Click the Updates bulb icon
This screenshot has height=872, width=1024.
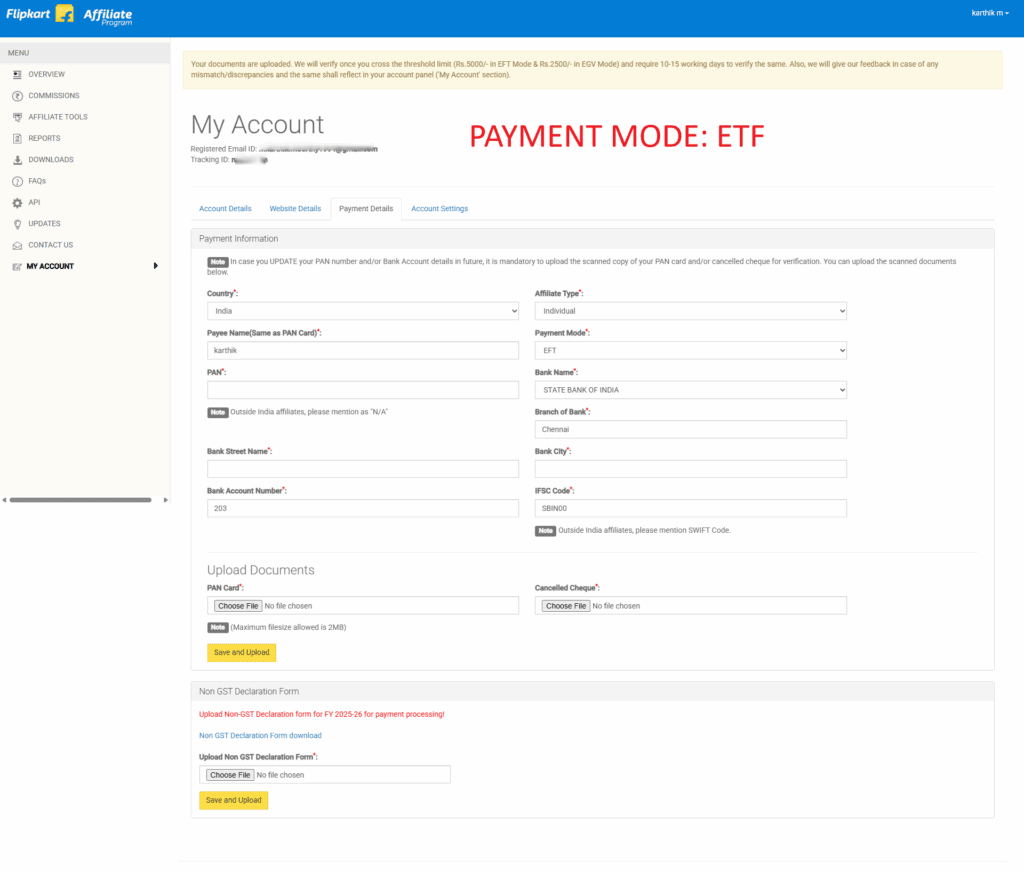pyautogui.click(x=18, y=224)
